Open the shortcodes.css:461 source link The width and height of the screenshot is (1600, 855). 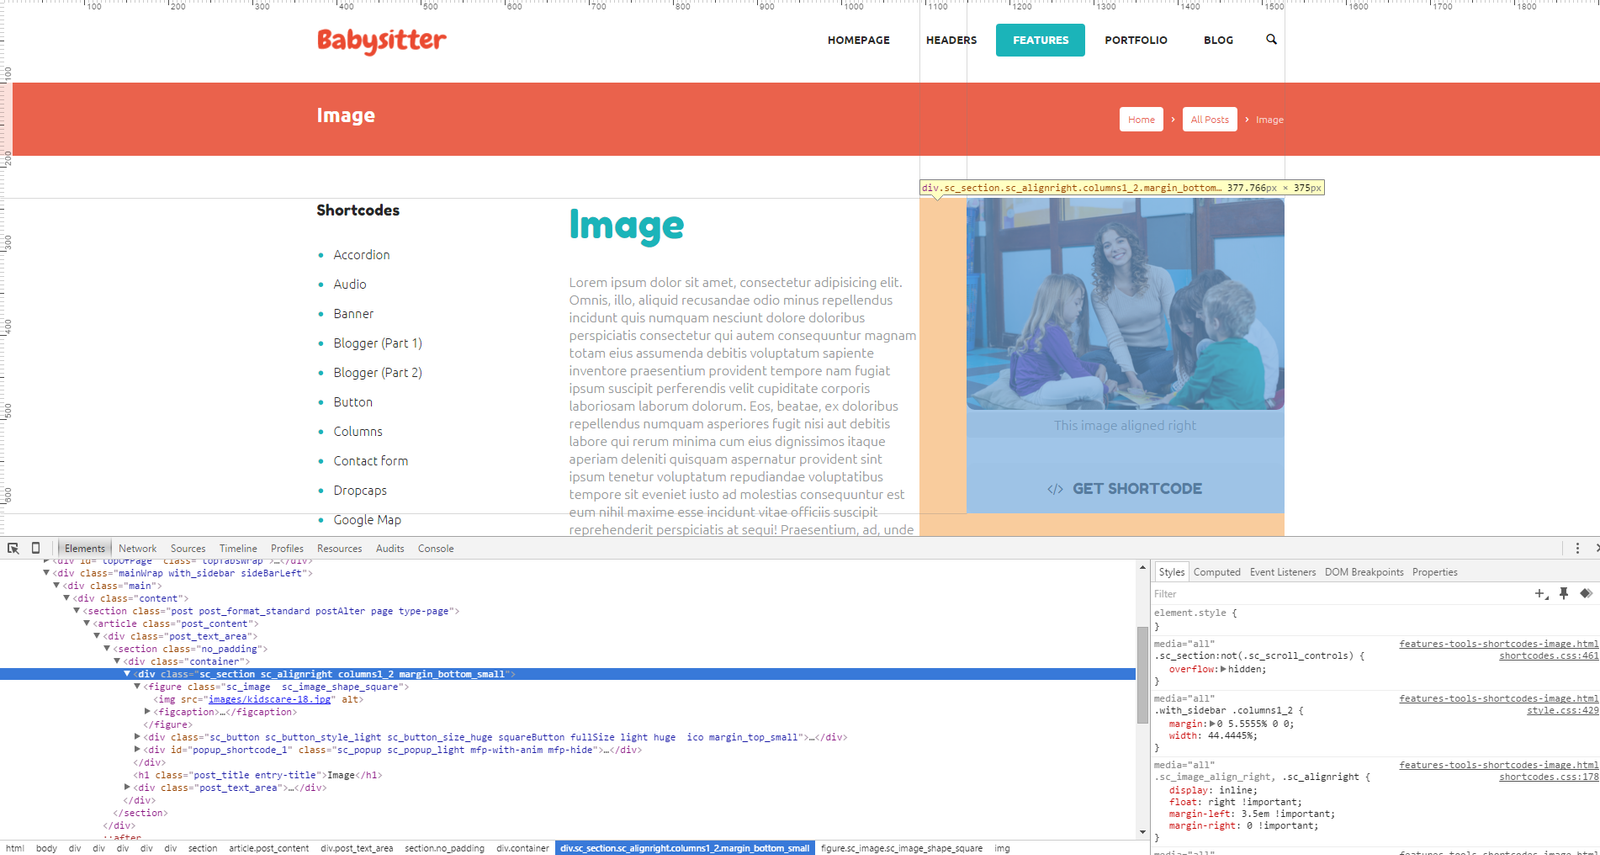click(x=1548, y=656)
